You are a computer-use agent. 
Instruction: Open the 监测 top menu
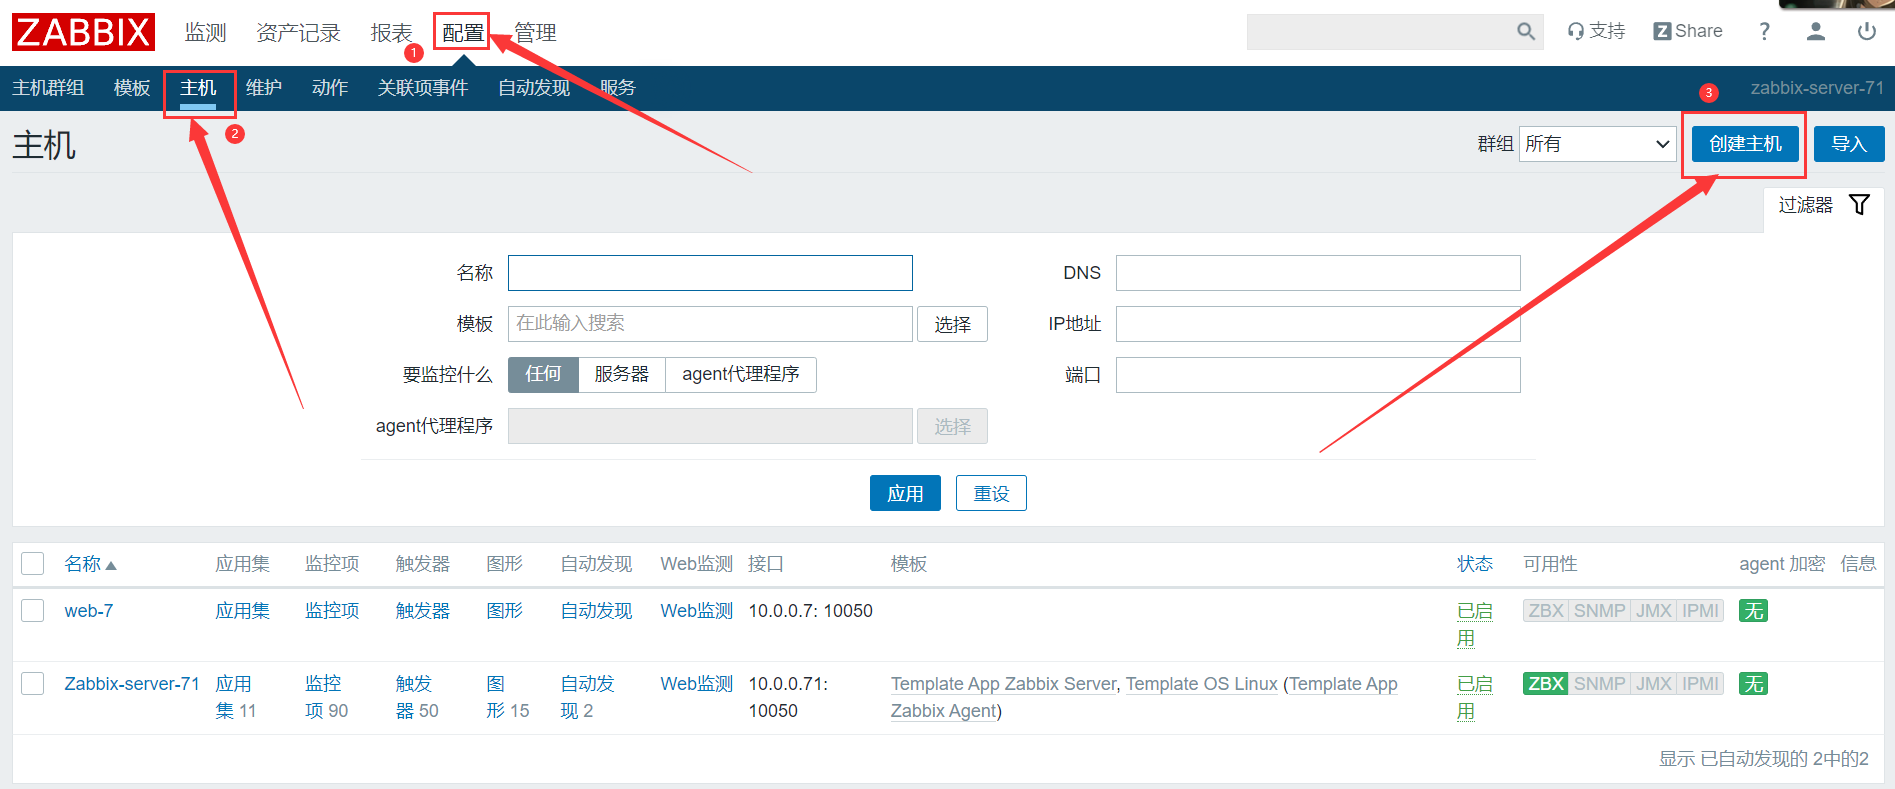pos(206,33)
